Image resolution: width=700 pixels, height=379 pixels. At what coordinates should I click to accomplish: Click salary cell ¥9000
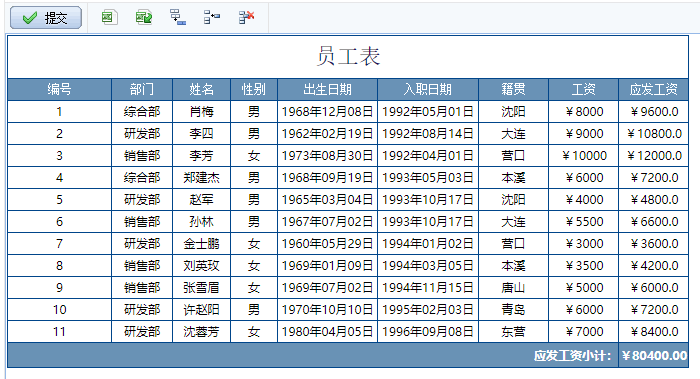click(583, 133)
